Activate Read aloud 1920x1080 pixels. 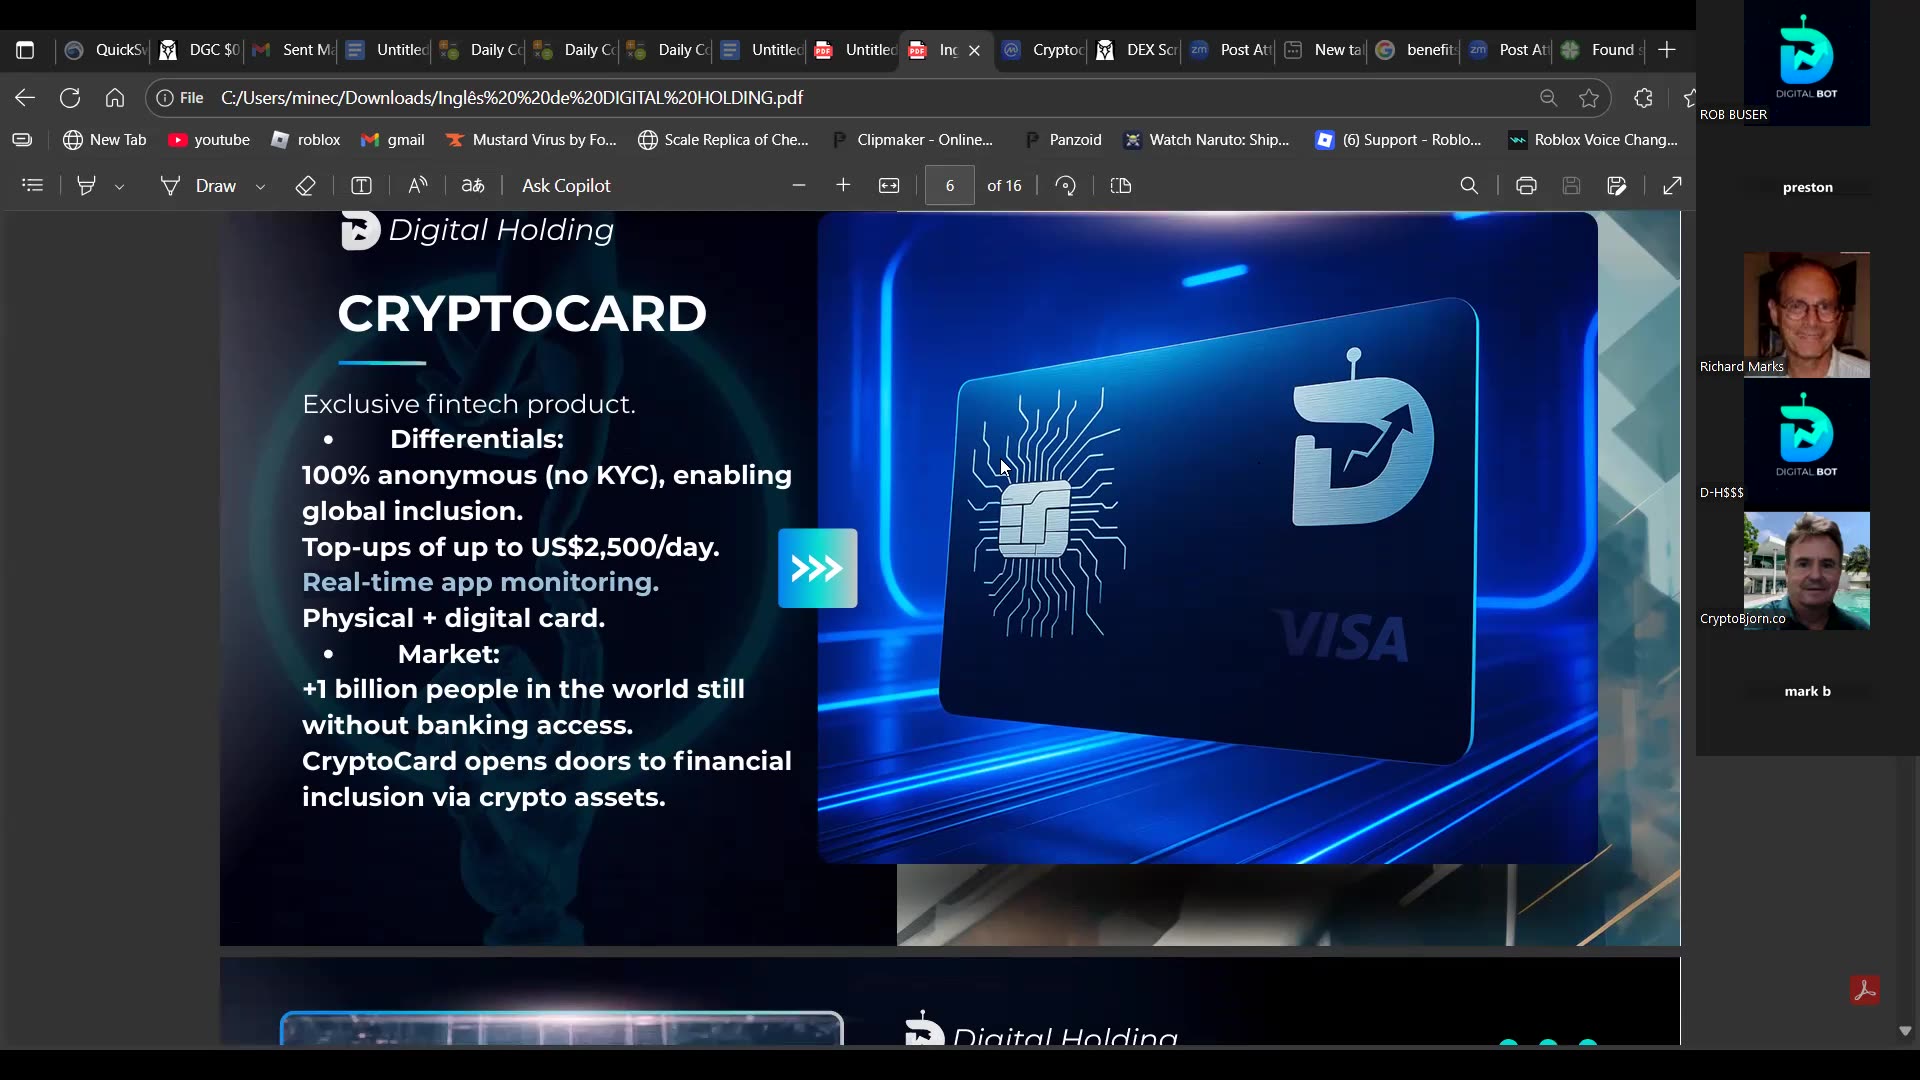pyautogui.click(x=418, y=185)
